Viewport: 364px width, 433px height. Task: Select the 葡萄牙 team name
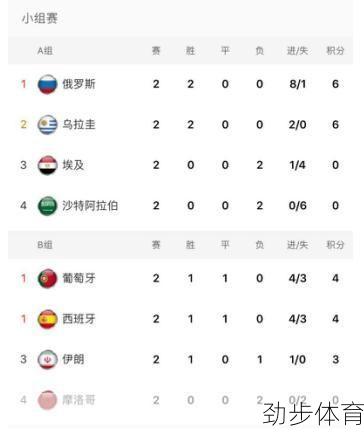coord(79,278)
